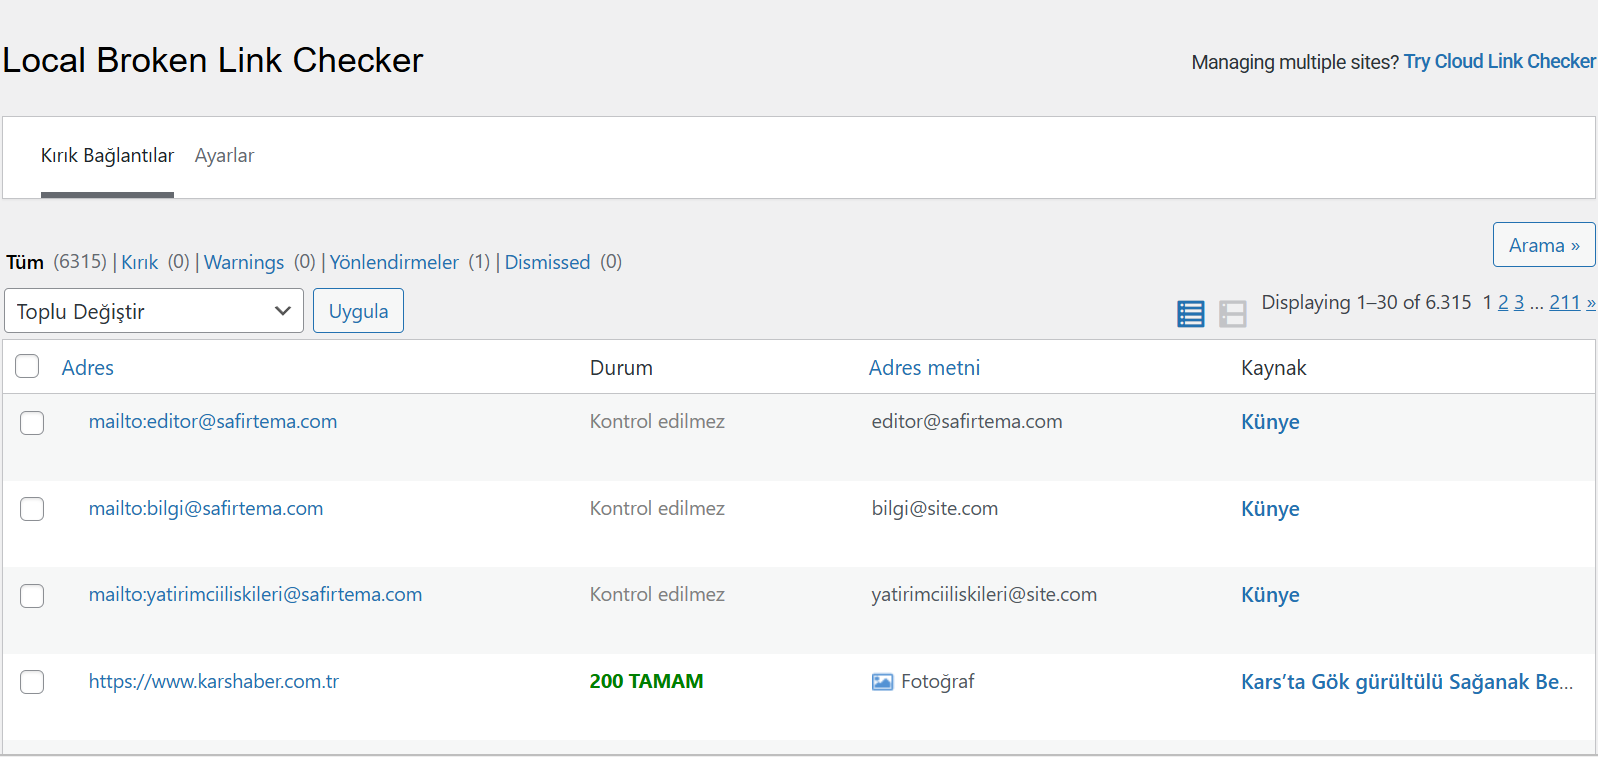Tick the select-all checkbox beside Adres
Screen dimensions: 1598x757
[27, 366]
